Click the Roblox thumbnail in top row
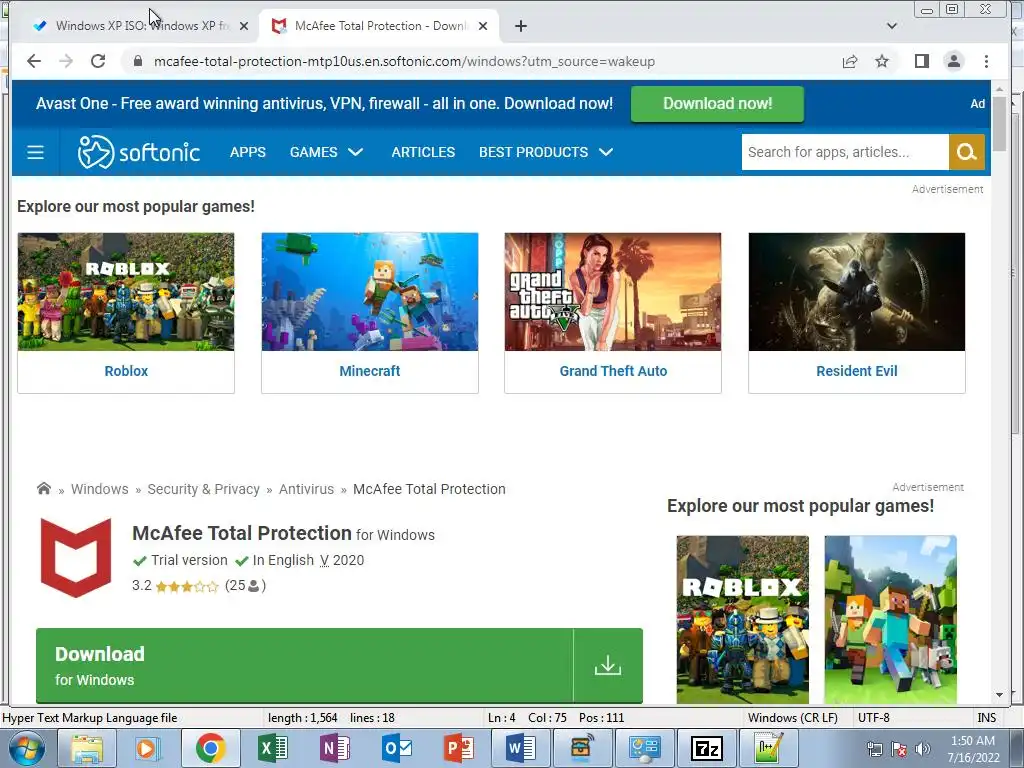1024x768 pixels. coord(126,292)
